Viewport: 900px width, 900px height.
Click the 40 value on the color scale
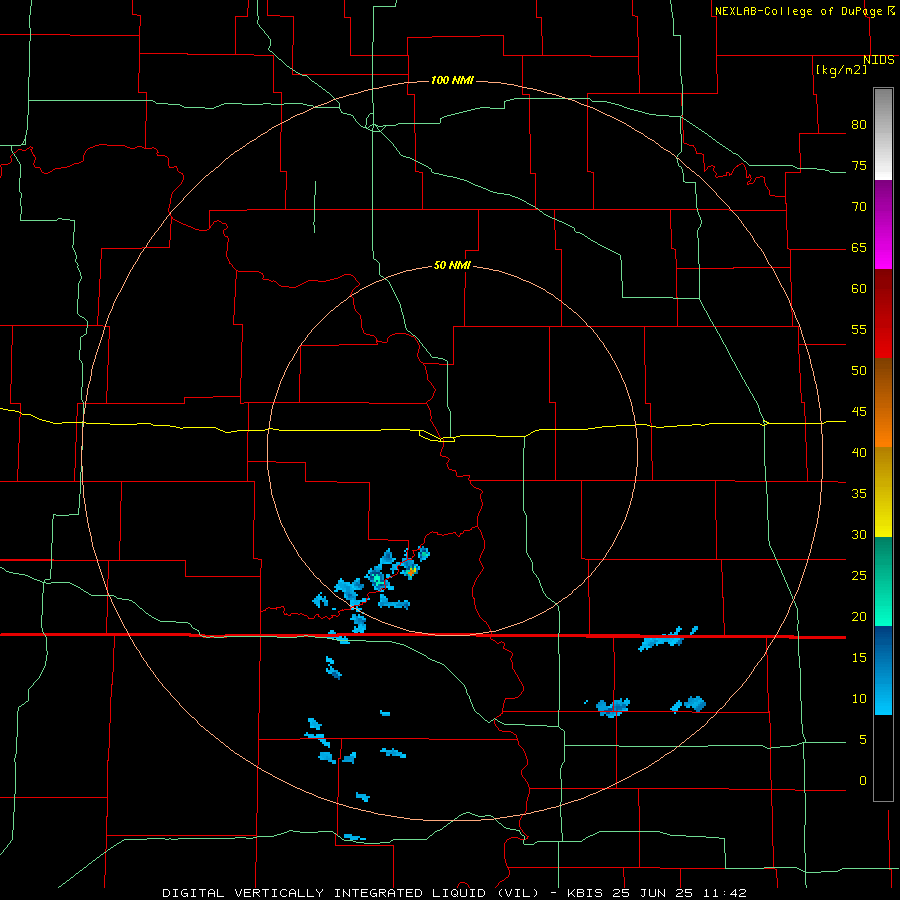tap(859, 452)
